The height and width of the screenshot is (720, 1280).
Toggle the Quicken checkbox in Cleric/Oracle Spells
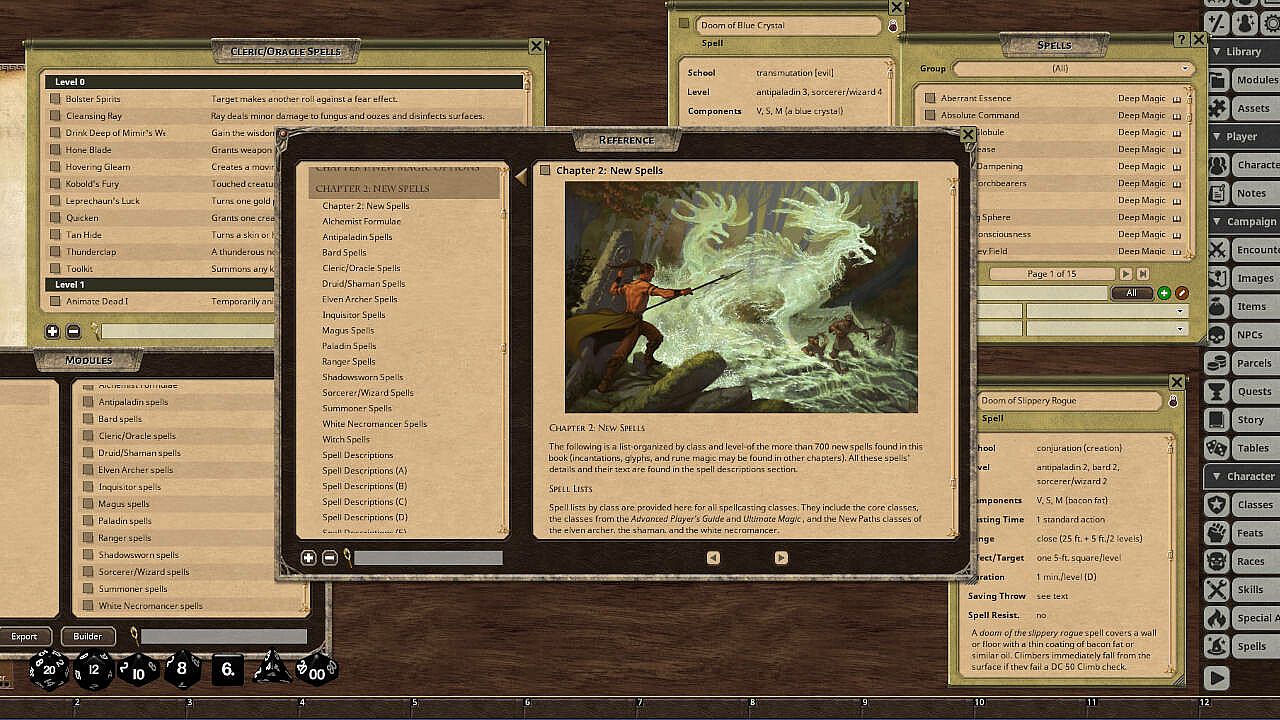tap(56, 218)
